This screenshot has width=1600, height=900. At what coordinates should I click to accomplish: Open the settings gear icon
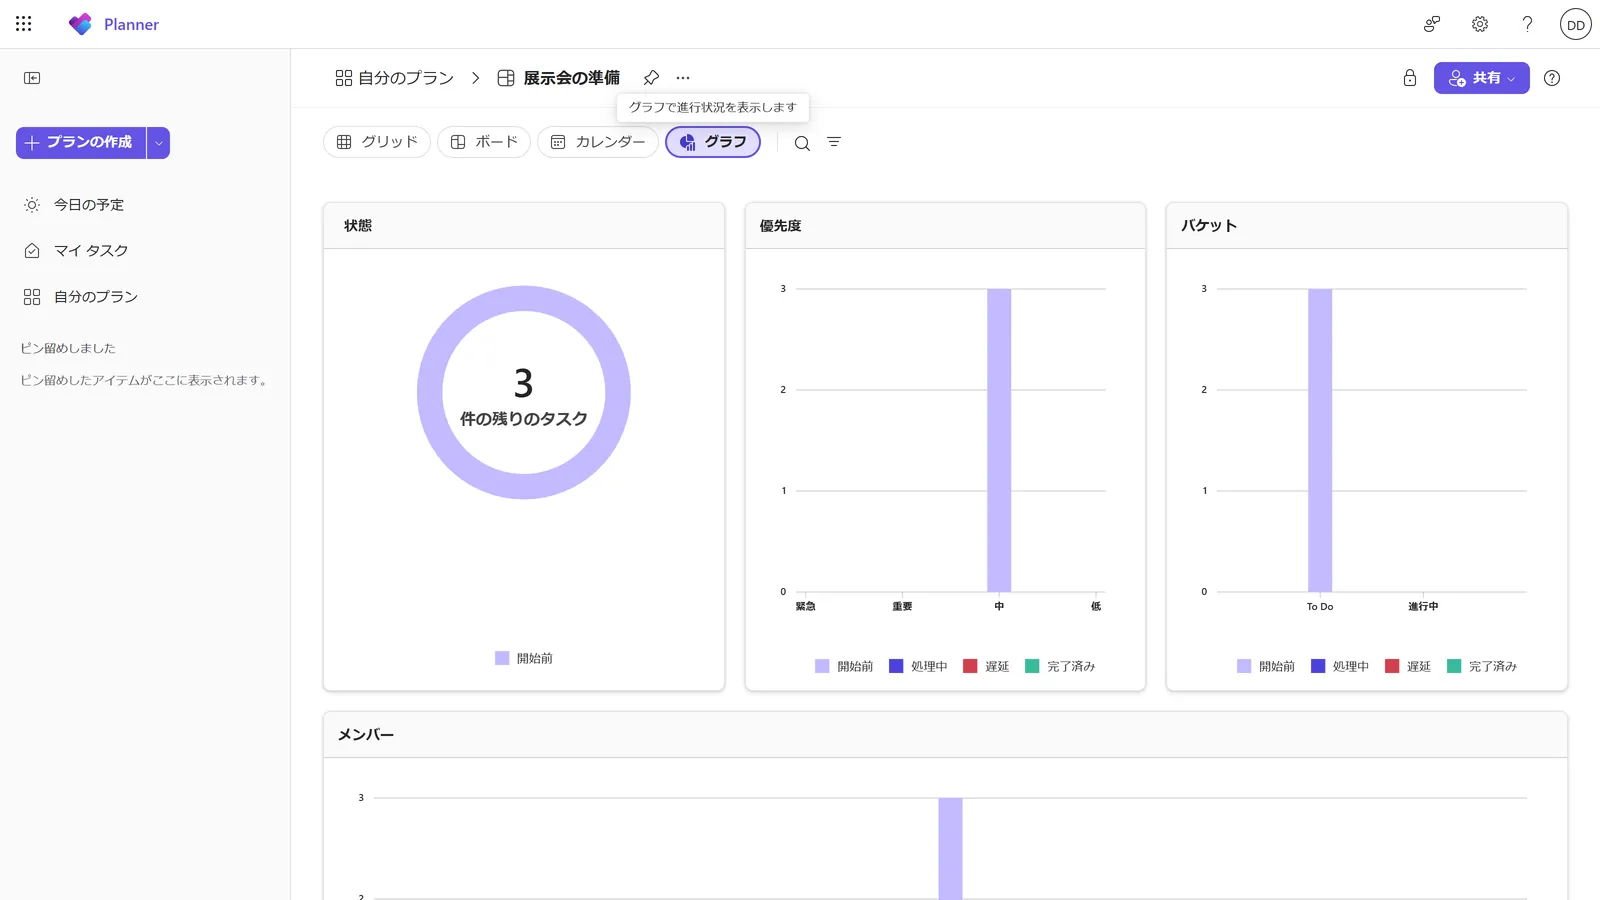(x=1480, y=24)
